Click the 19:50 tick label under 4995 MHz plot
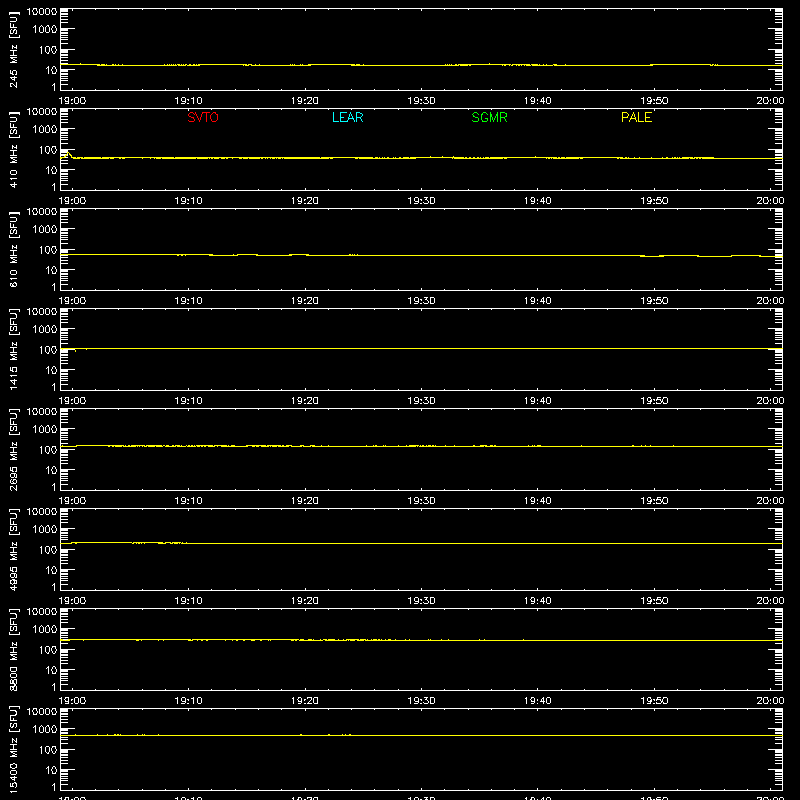 [x=654, y=601]
